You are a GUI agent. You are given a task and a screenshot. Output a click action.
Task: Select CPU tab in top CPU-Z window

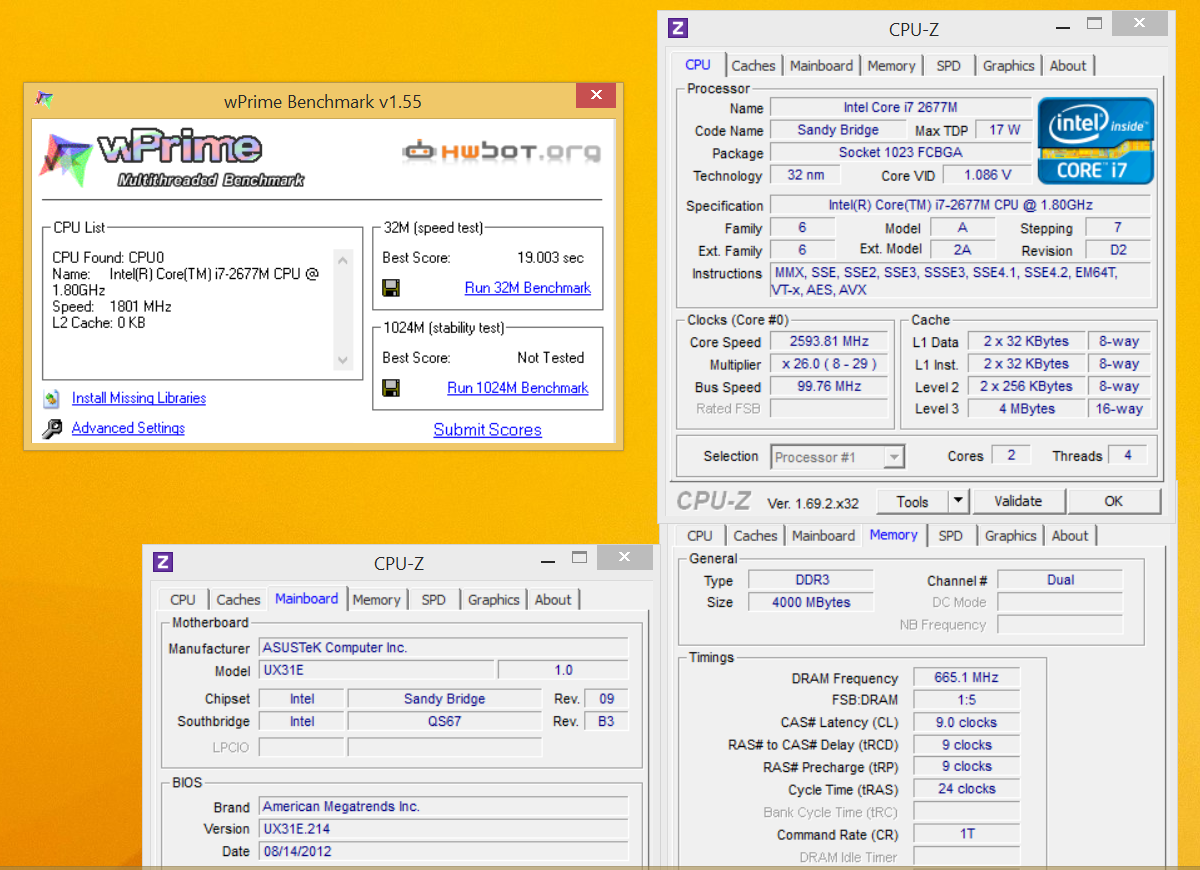(698, 64)
